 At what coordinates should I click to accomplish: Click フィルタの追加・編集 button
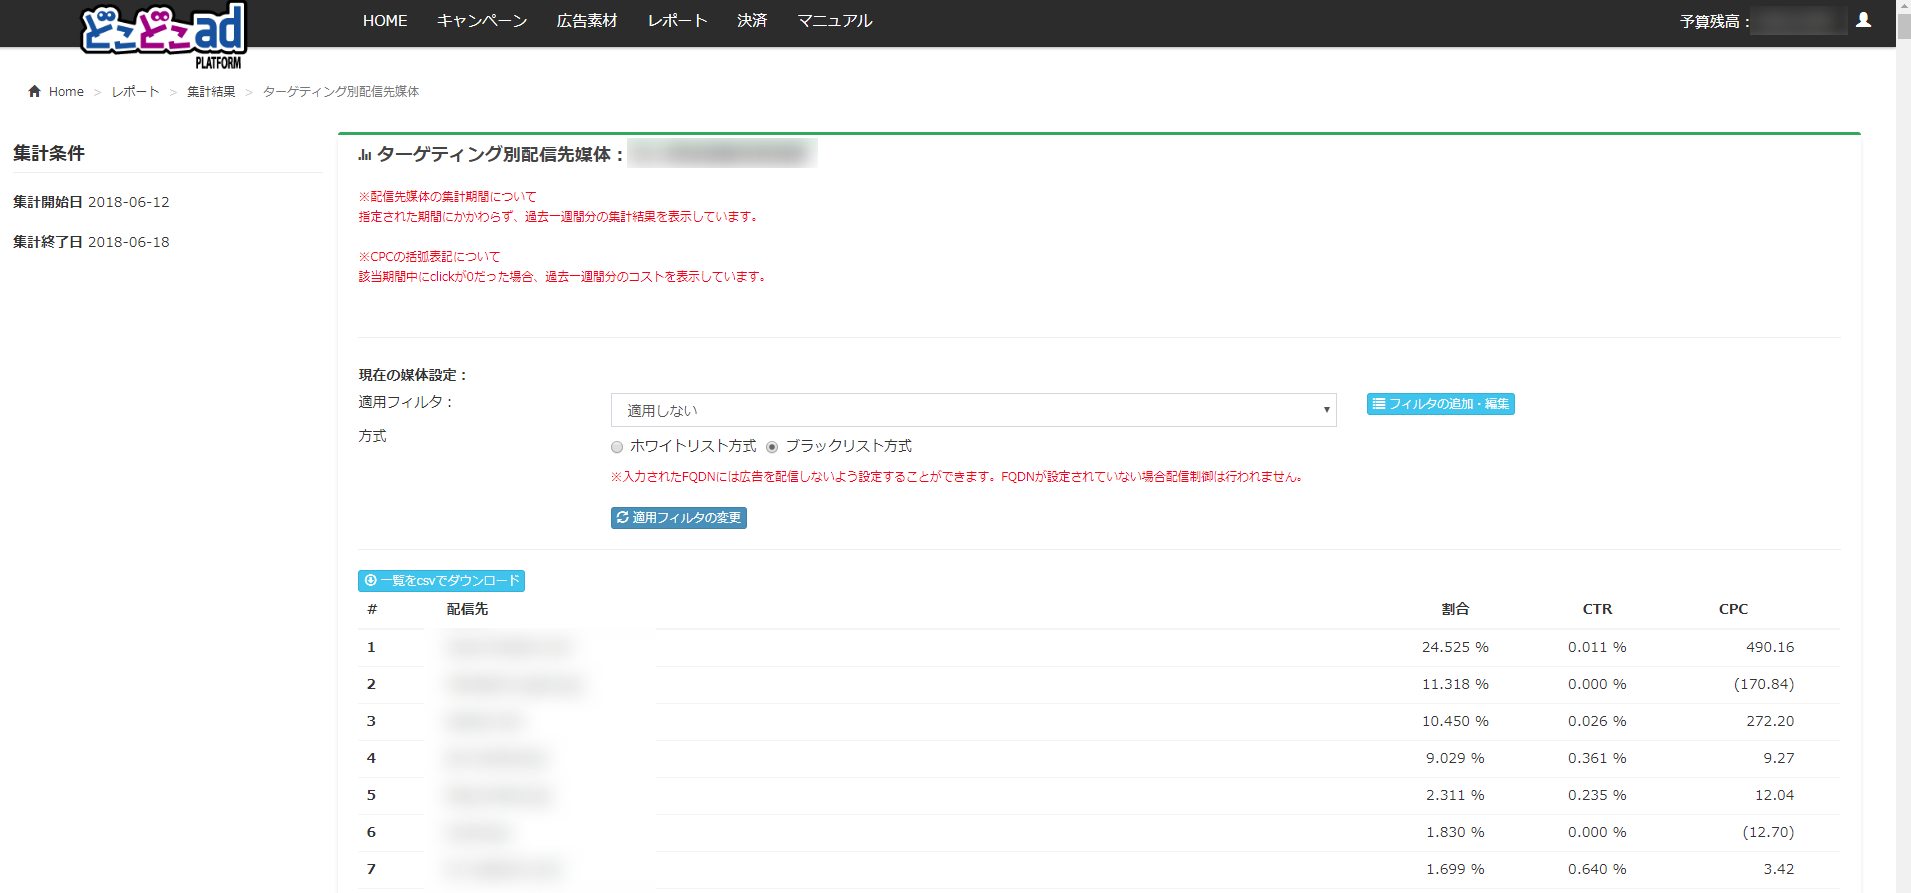click(x=1440, y=404)
